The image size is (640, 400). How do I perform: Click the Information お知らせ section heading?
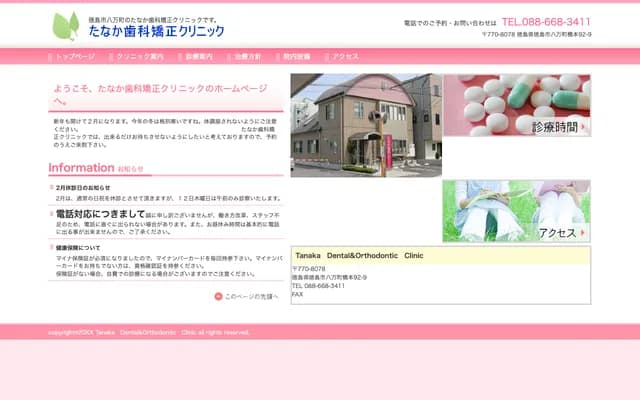coord(96,168)
